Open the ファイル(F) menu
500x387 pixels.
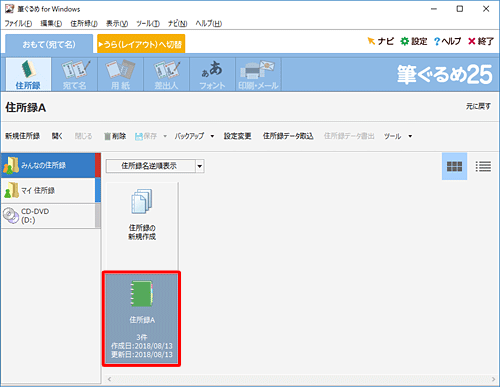click(18, 23)
